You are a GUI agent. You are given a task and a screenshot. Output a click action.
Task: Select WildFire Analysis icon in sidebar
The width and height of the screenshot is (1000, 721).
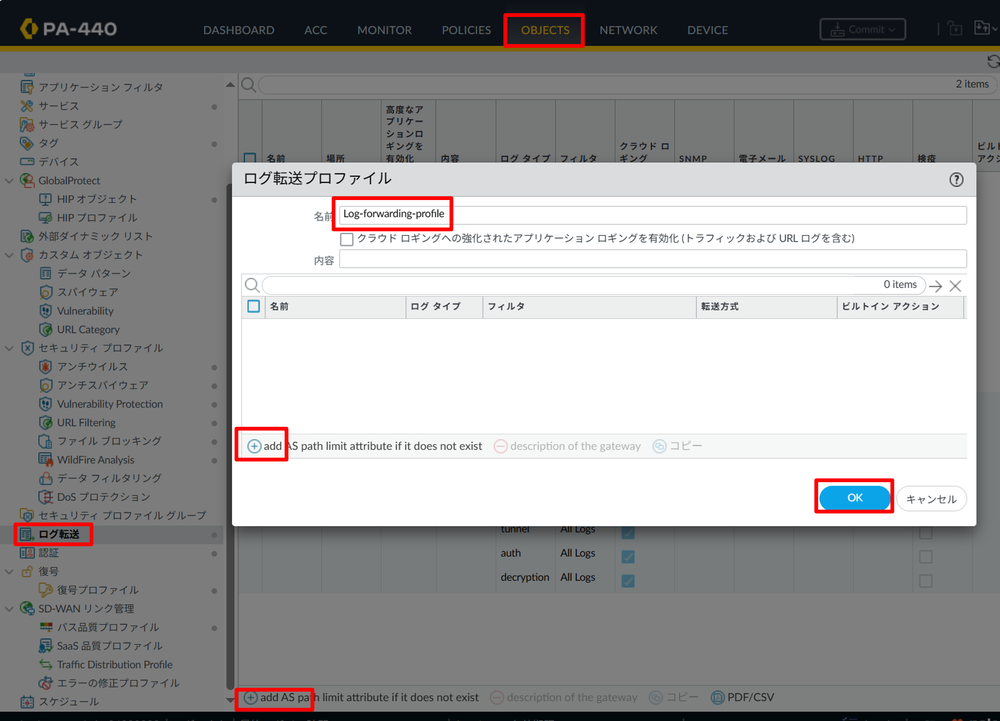[45, 460]
